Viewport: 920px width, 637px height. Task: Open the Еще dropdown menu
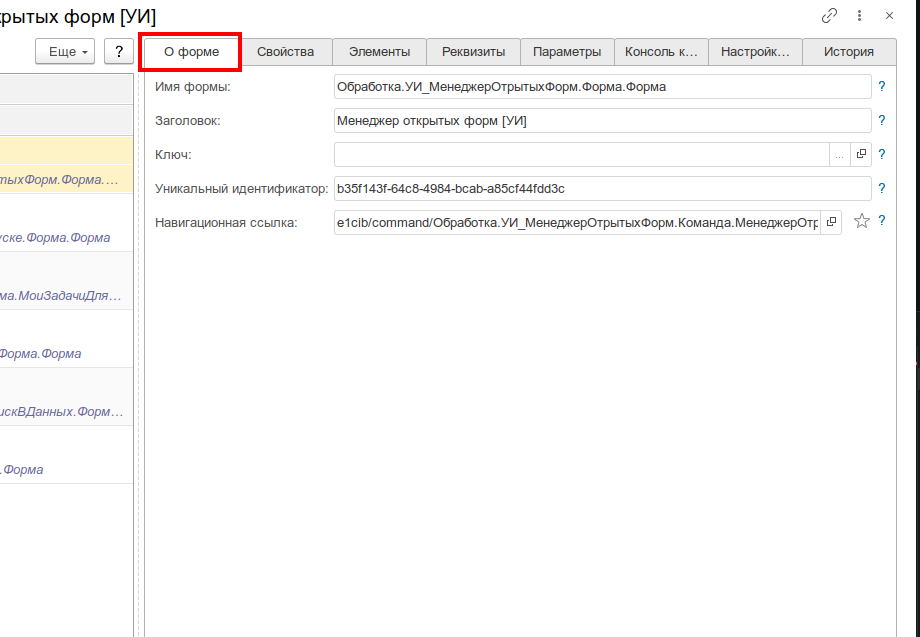coord(65,52)
